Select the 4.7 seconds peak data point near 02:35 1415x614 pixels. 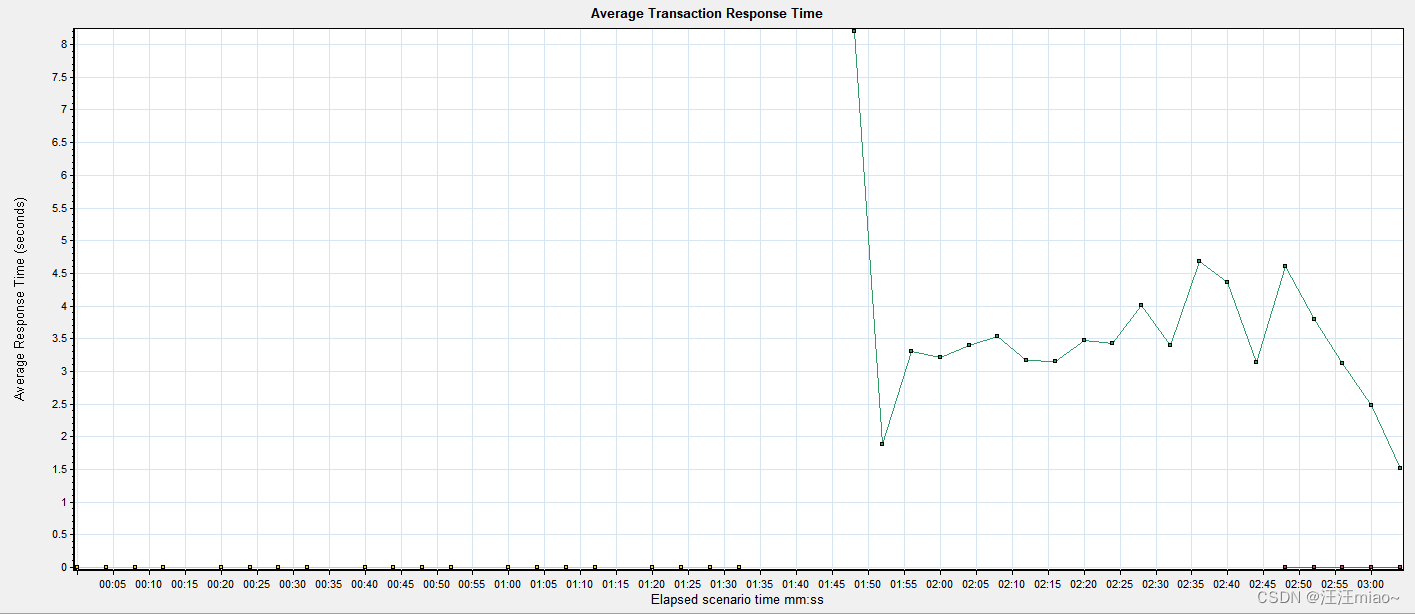[x=1198, y=261]
